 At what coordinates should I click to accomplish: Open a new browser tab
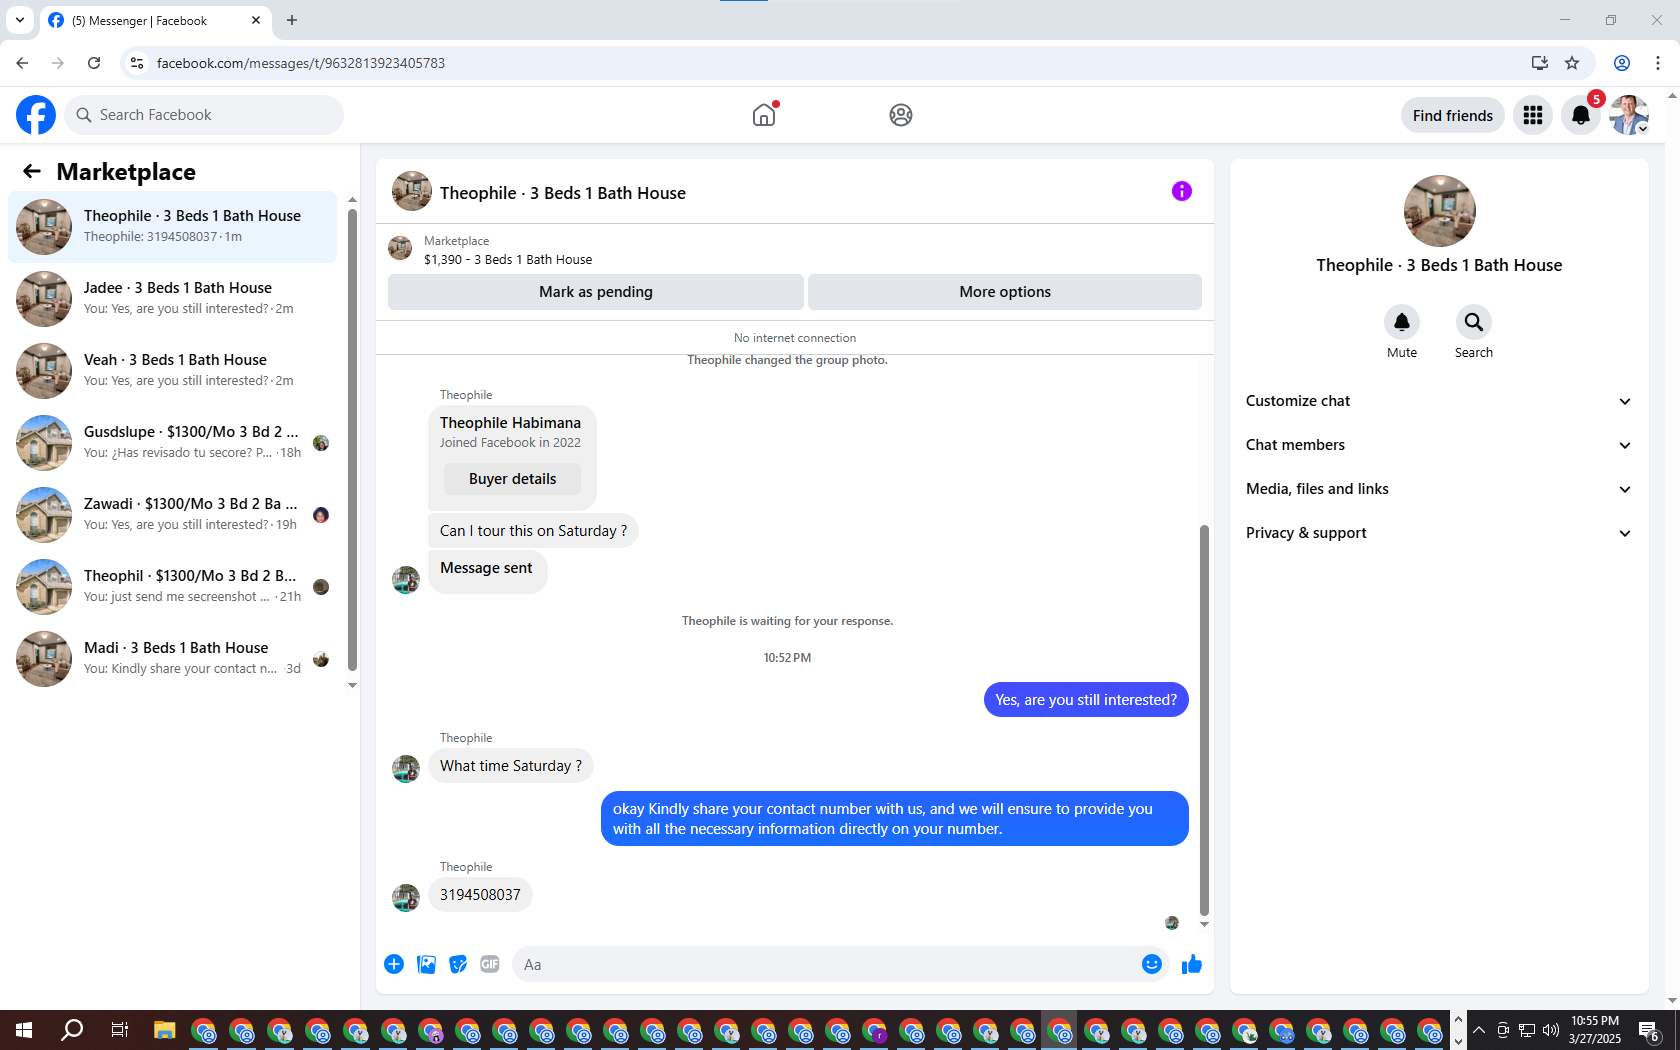point(292,20)
